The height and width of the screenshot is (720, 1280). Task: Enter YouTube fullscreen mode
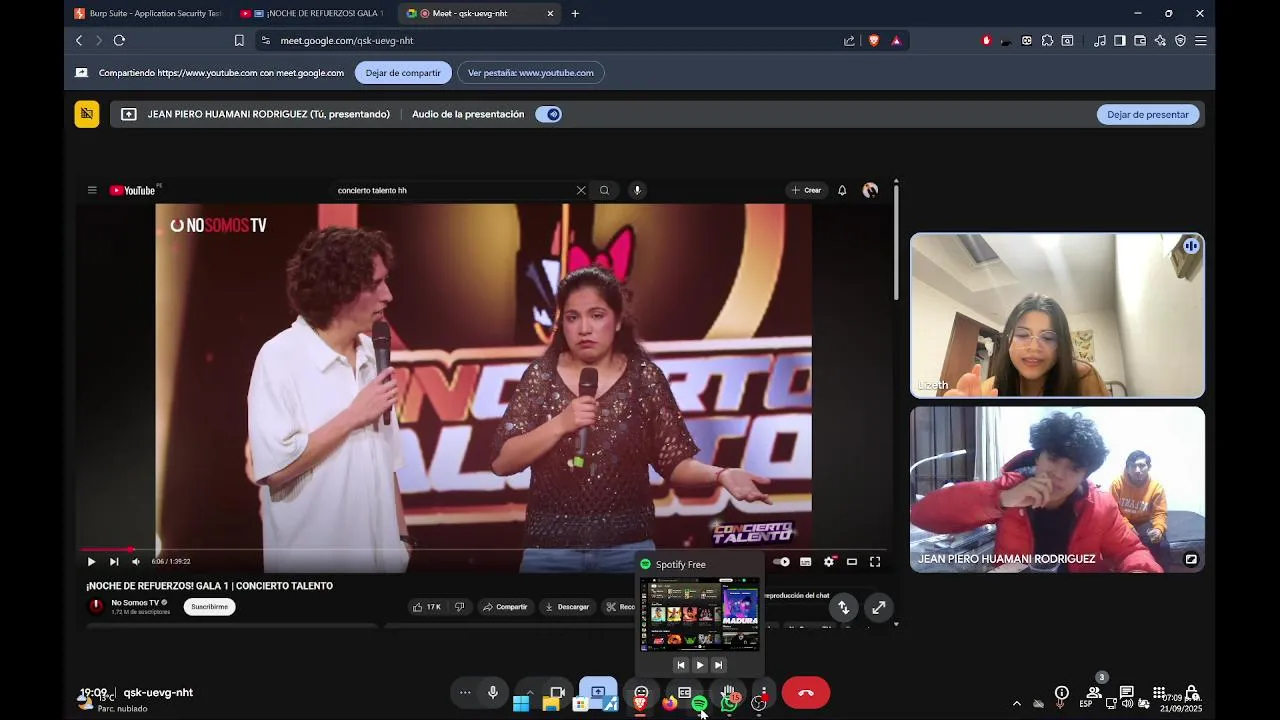[875, 561]
